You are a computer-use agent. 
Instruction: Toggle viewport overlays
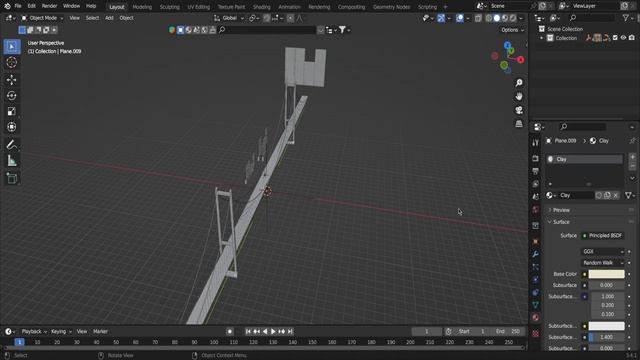[x=460, y=18]
